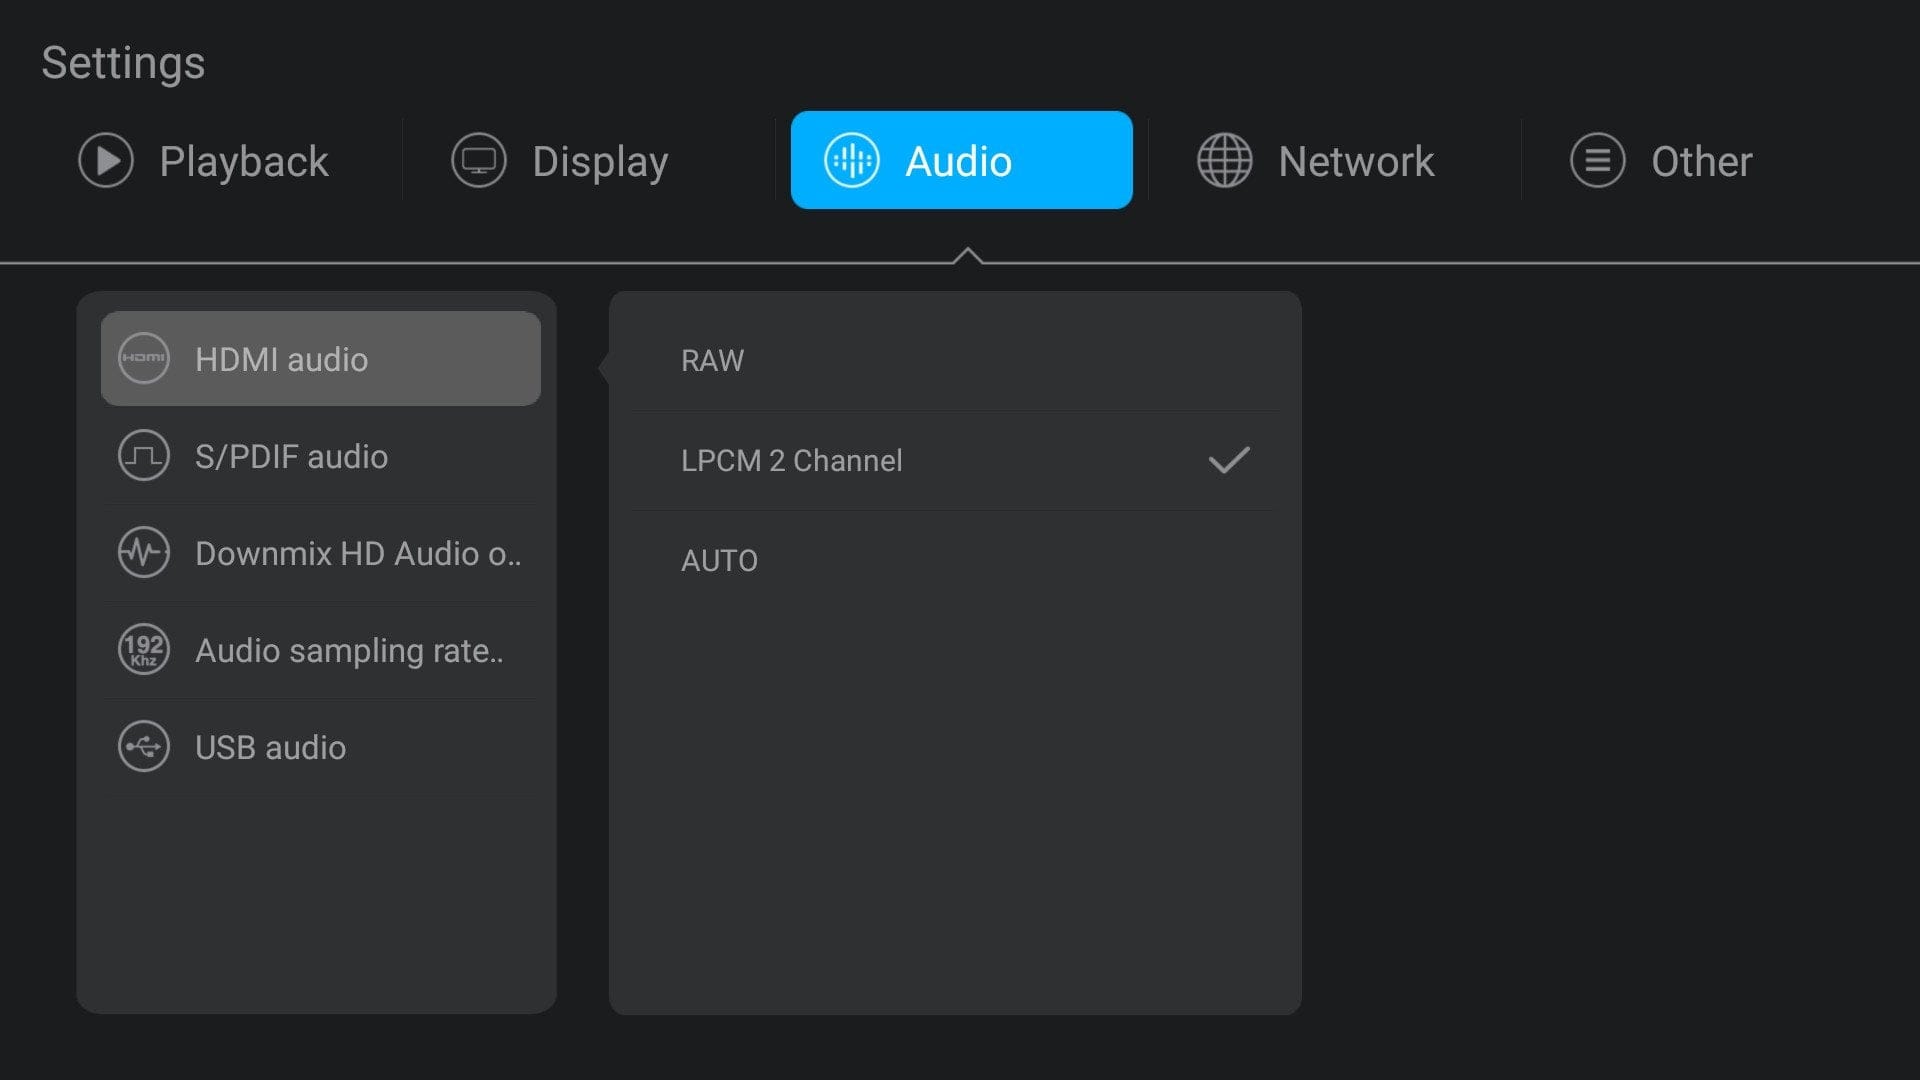This screenshot has width=1920, height=1080.
Task: Switch to the Display tab
Action: point(599,162)
